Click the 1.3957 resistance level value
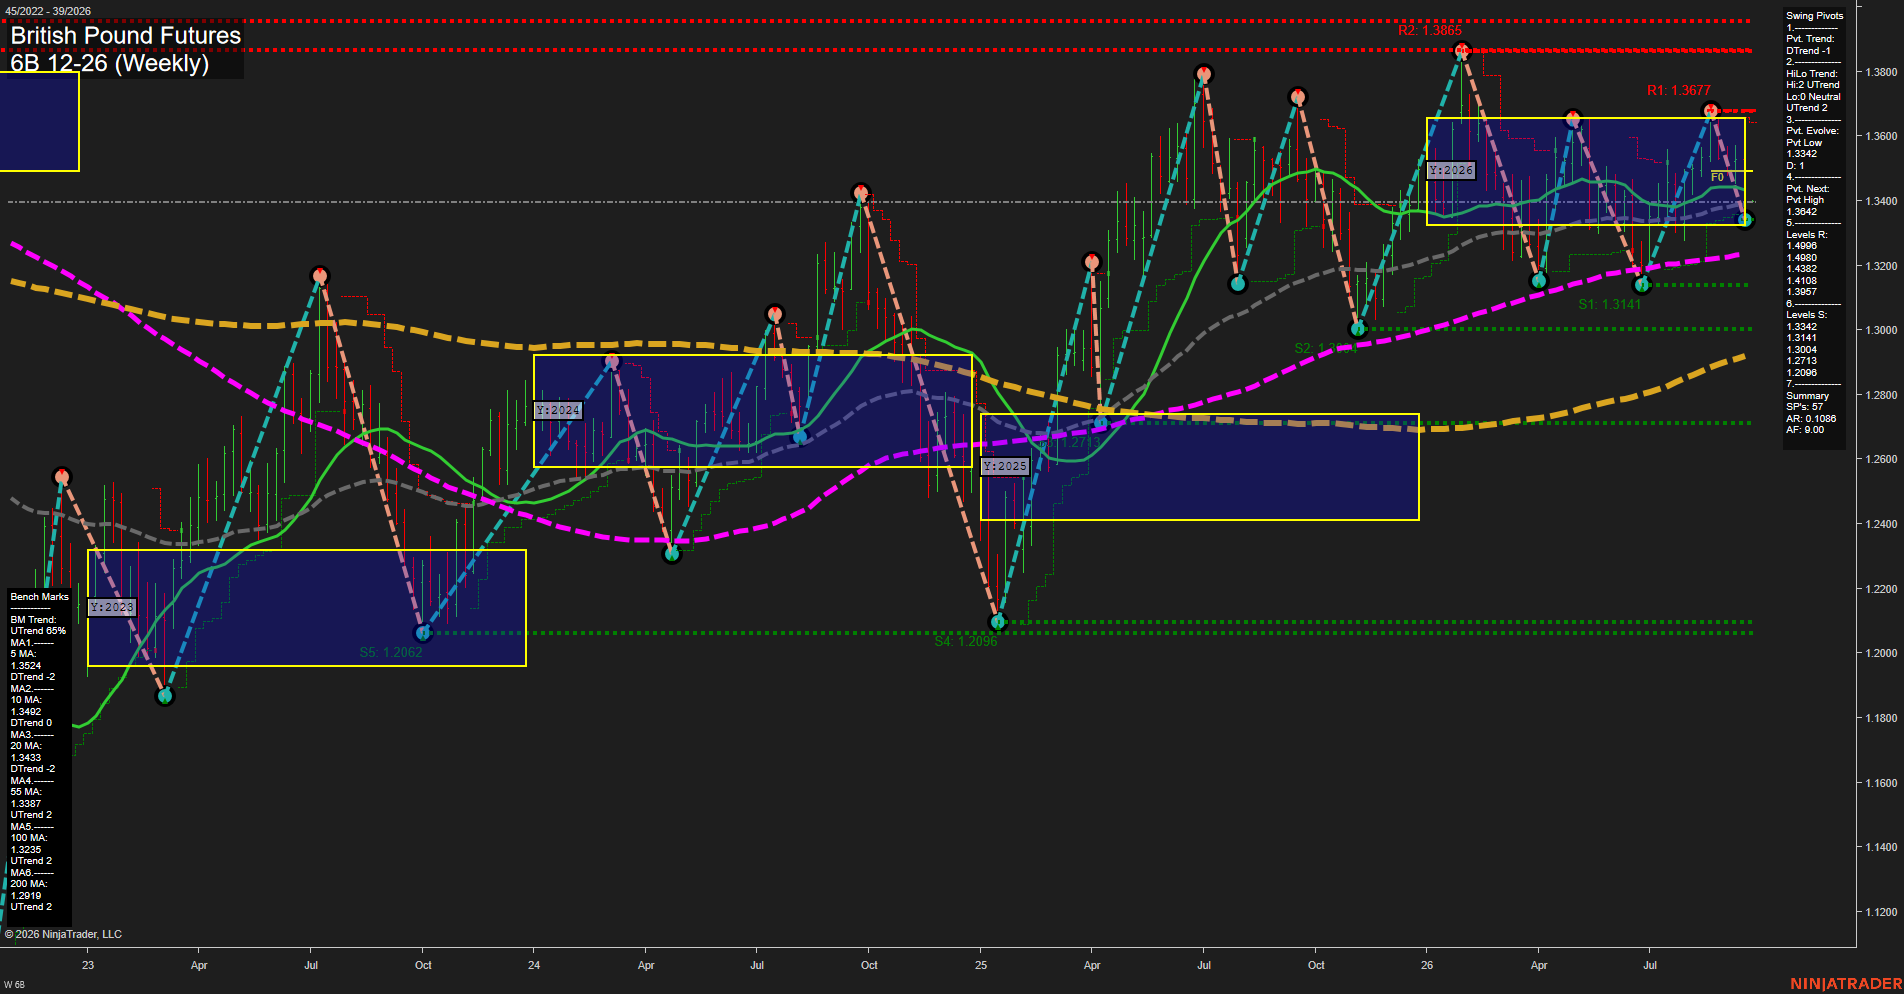1904x994 pixels. (1801, 292)
